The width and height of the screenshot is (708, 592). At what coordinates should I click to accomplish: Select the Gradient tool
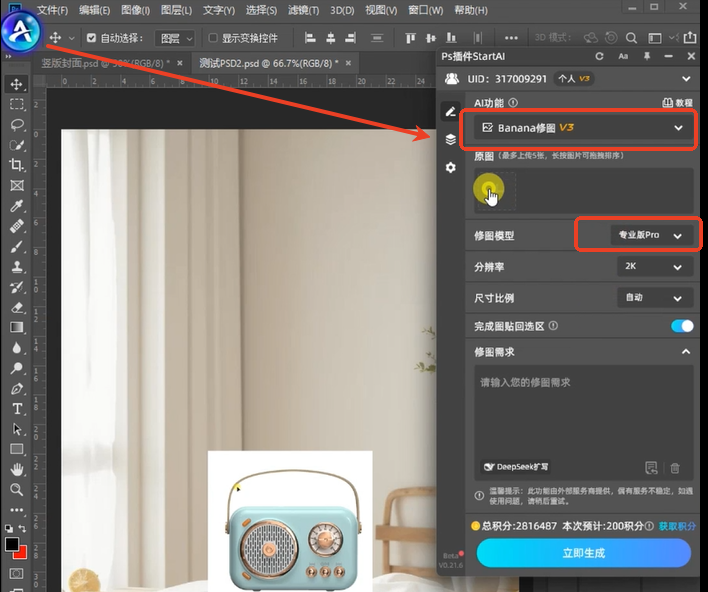[17, 327]
